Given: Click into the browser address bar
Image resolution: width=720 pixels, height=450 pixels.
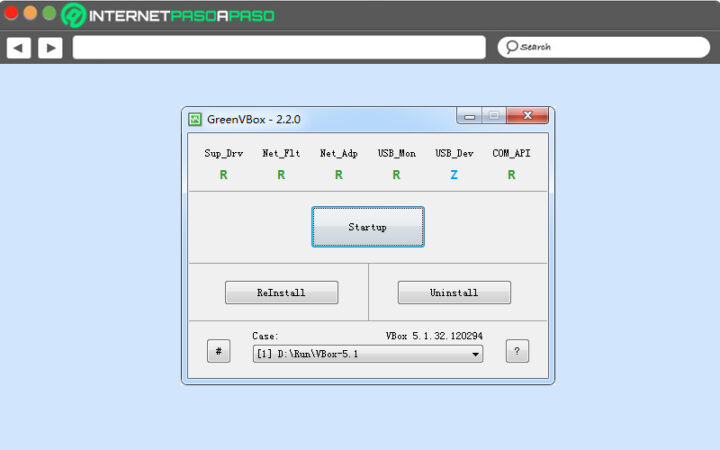Looking at the screenshot, I should pos(279,47).
